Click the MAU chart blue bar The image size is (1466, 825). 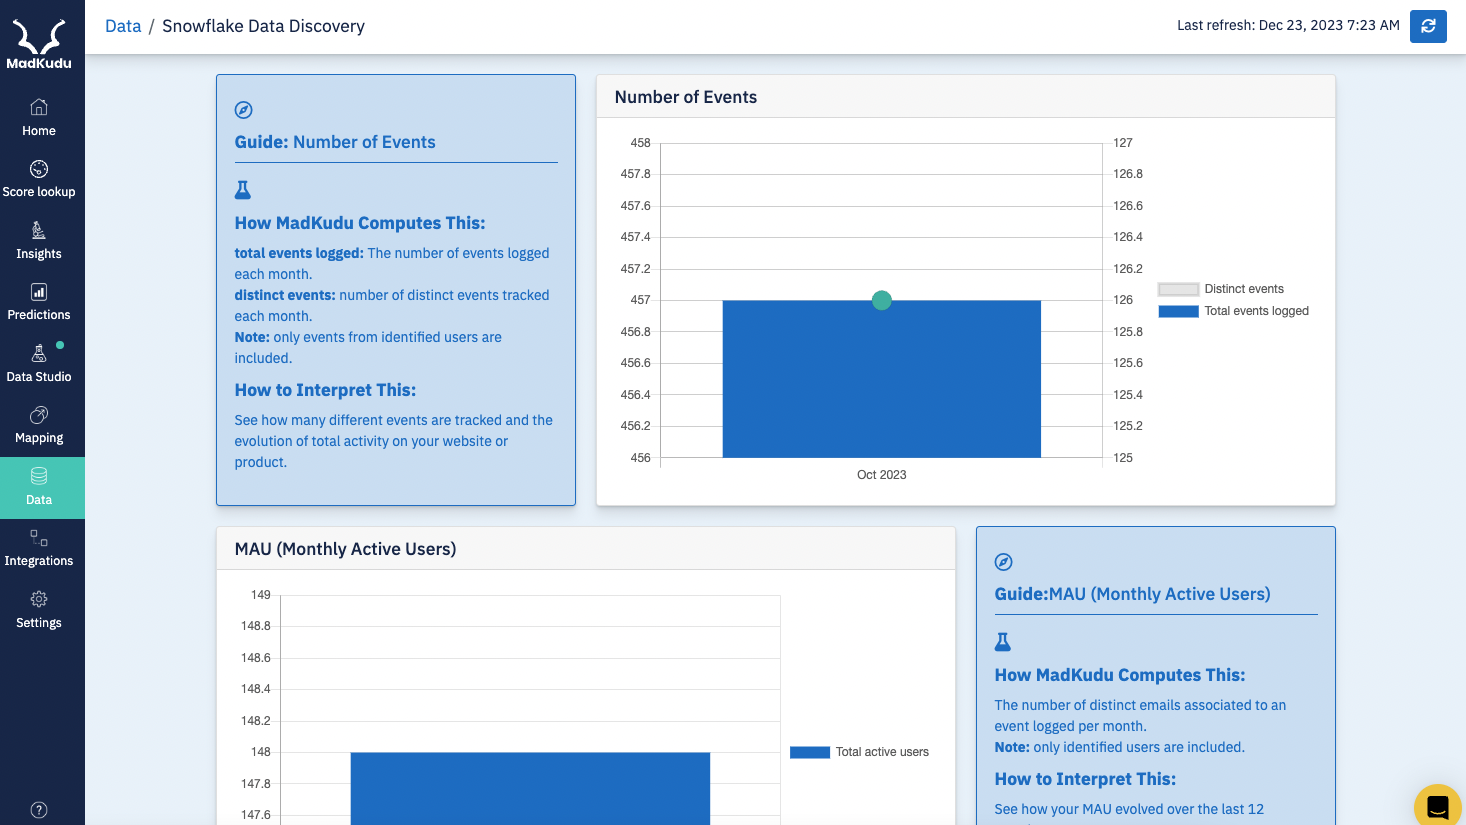530,788
